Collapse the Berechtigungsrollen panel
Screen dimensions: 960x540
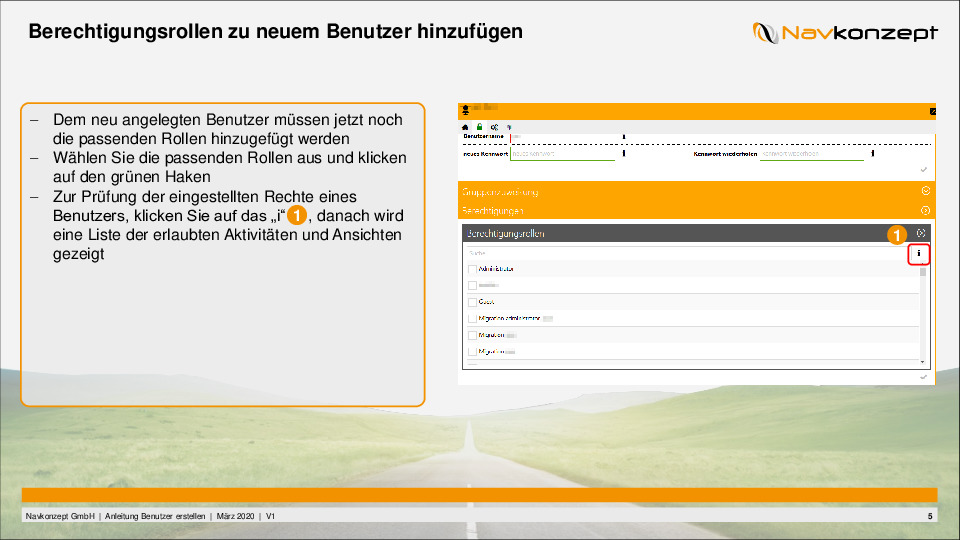pos(921,233)
